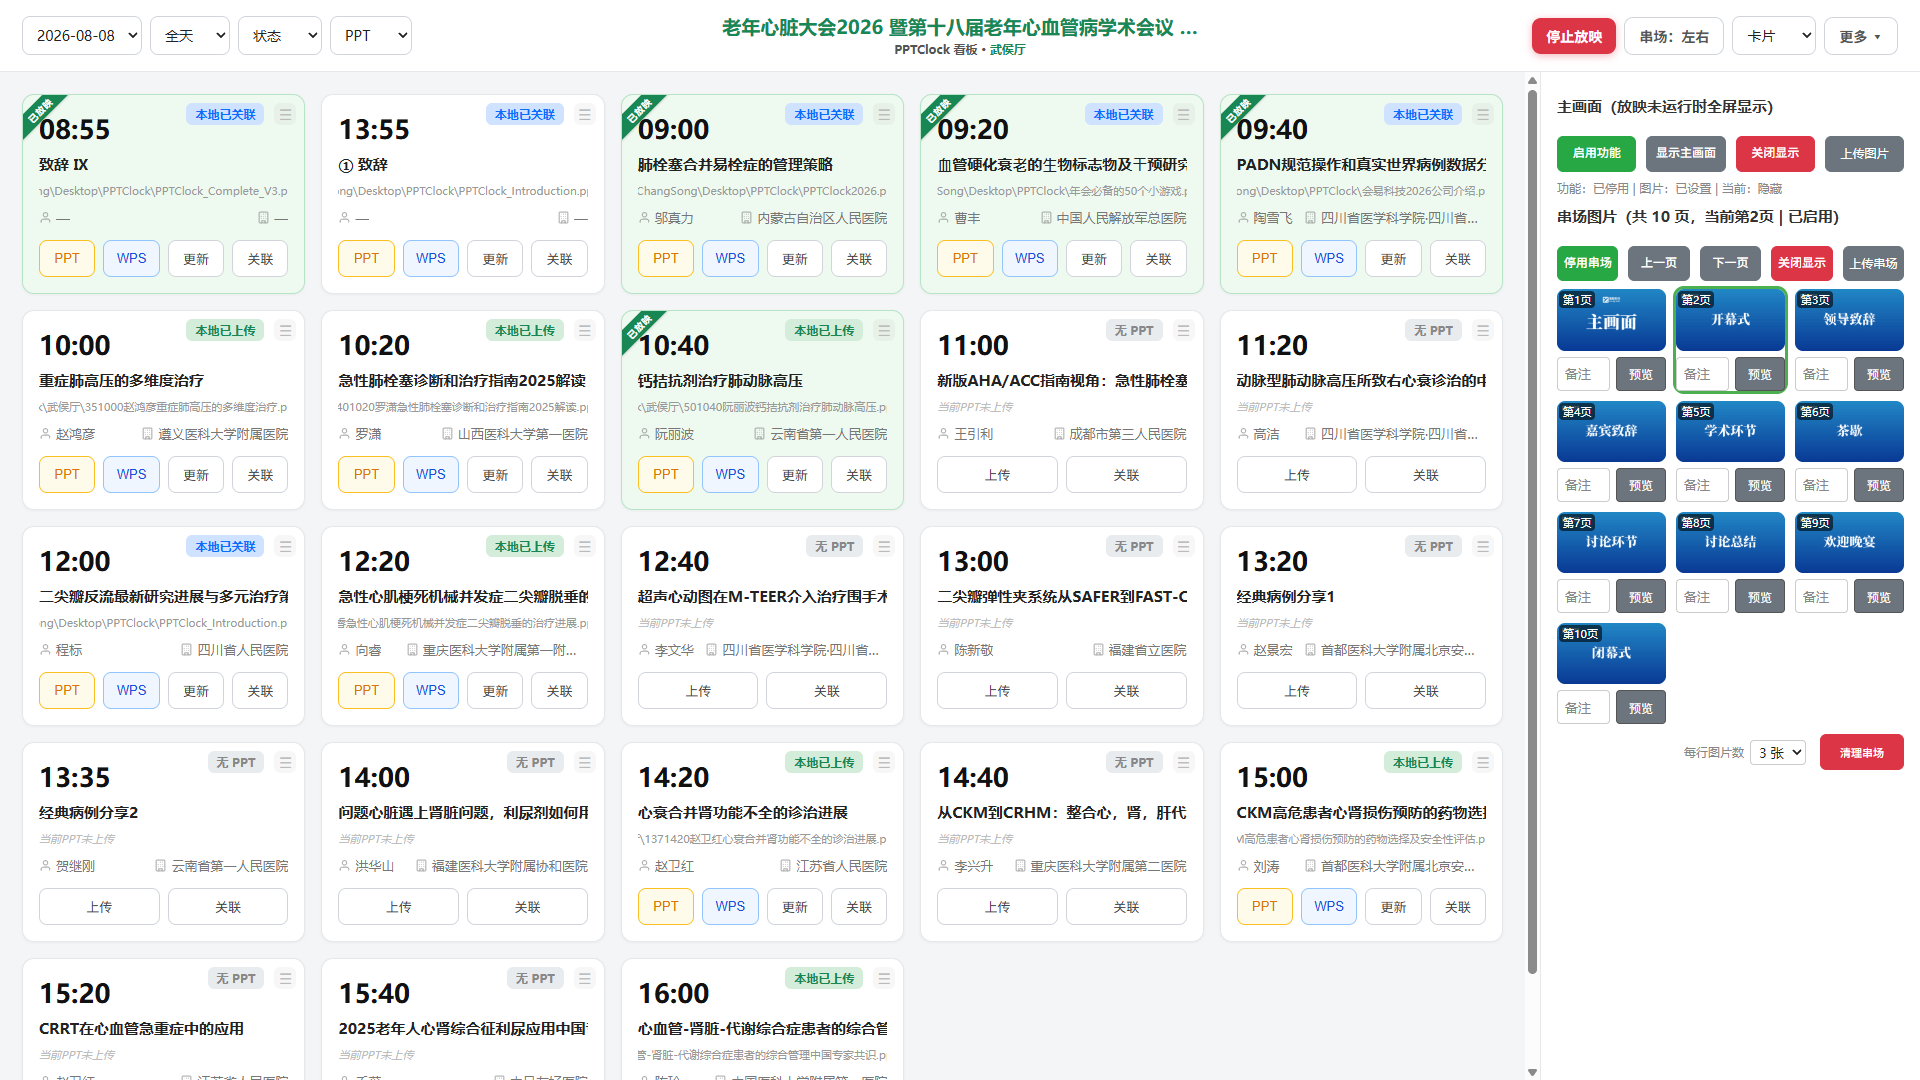Viewport: 1920px width, 1080px height.
Task: Click 上传图片 button
Action: 1864,154
